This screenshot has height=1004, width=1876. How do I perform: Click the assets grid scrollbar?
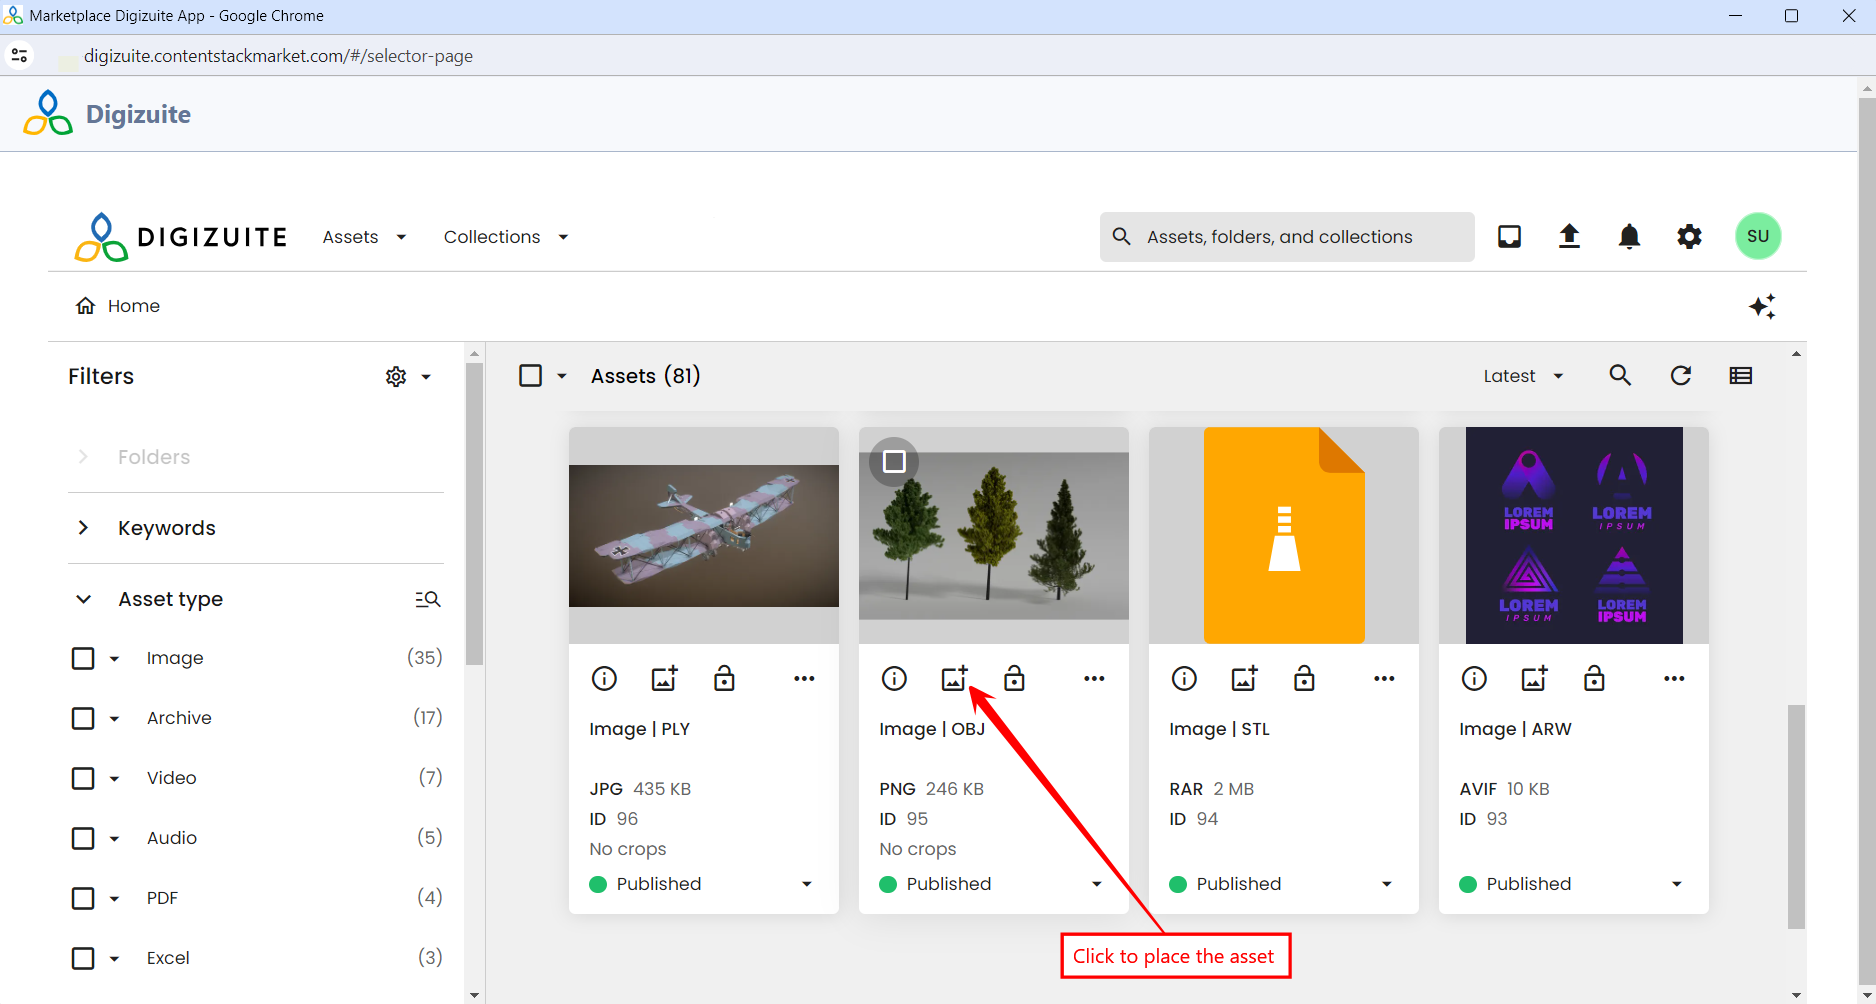[1796, 817]
